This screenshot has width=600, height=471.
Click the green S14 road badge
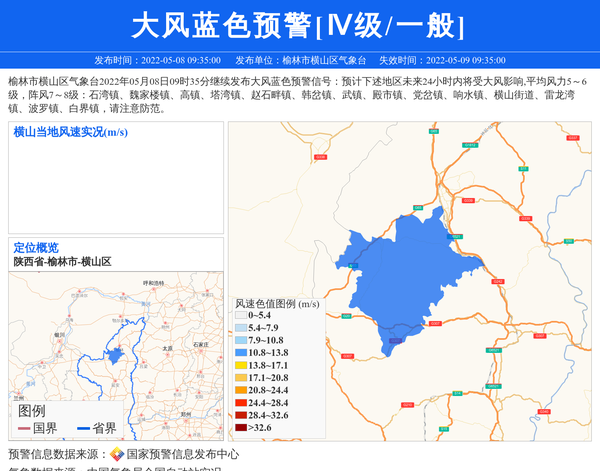coord(457,393)
